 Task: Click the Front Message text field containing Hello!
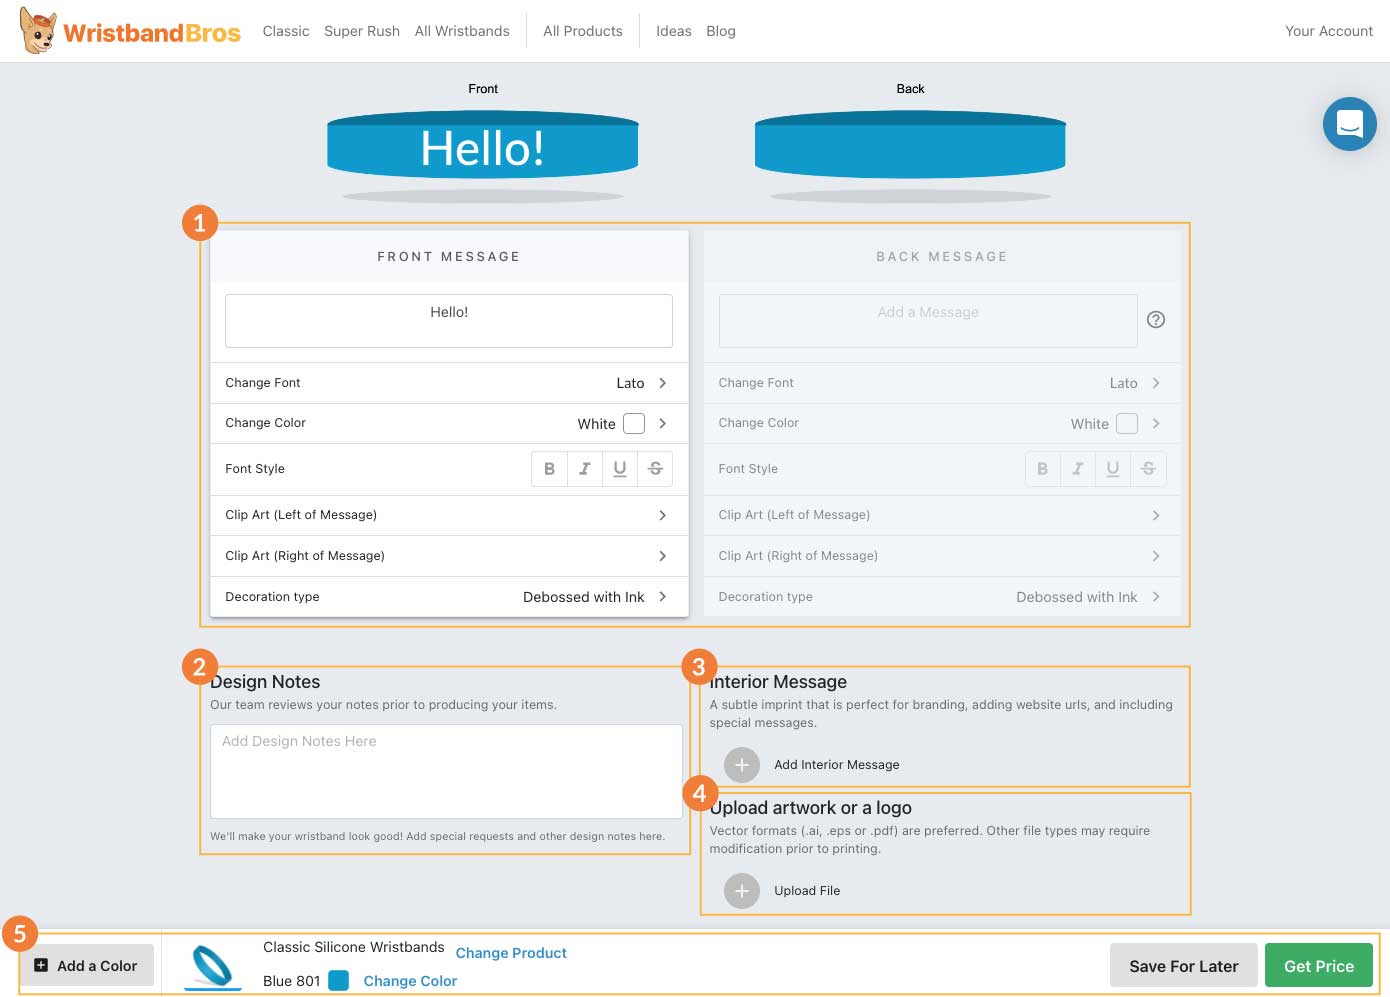(x=449, y=321)
